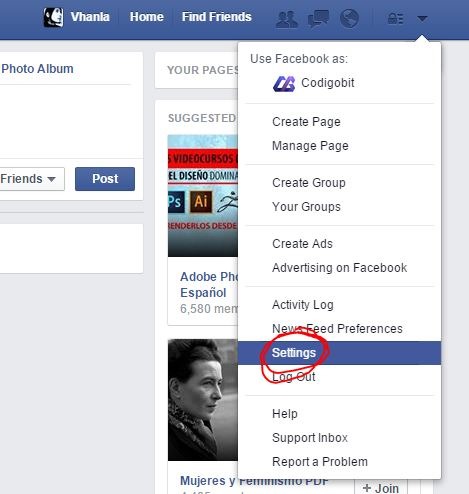Open the Mujeres y Feminismo PDF link
Viewport: 469px width, 494px height.
click(254, 481)
